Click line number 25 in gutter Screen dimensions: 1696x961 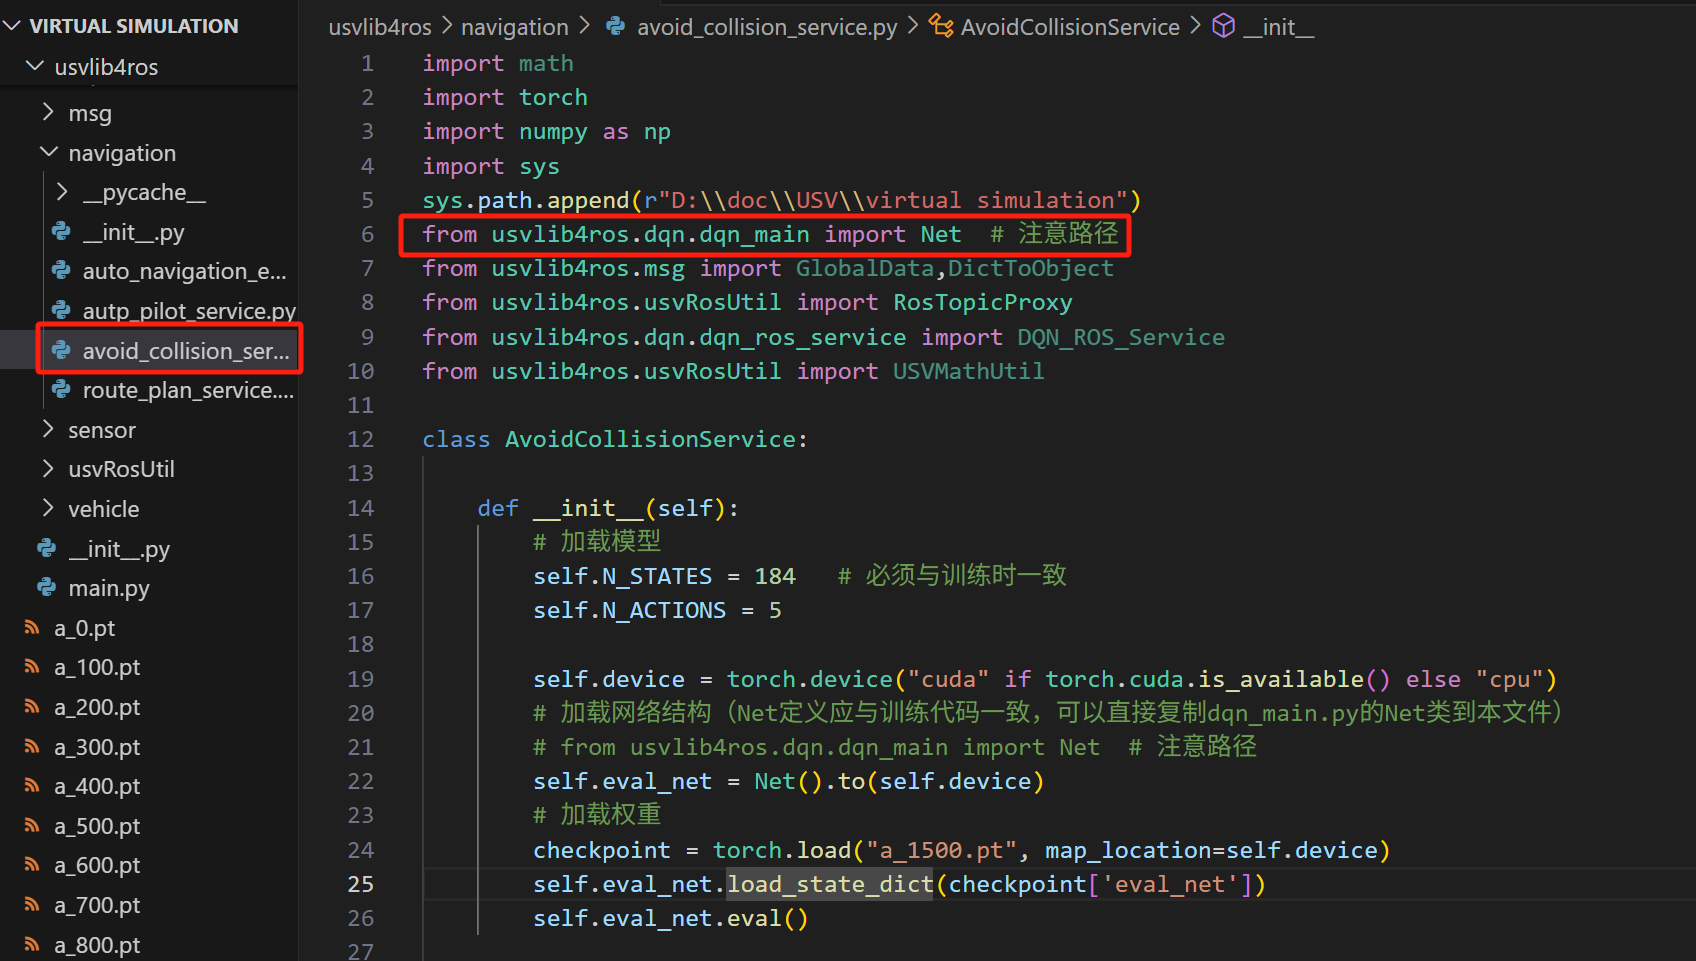click(360, 884)
